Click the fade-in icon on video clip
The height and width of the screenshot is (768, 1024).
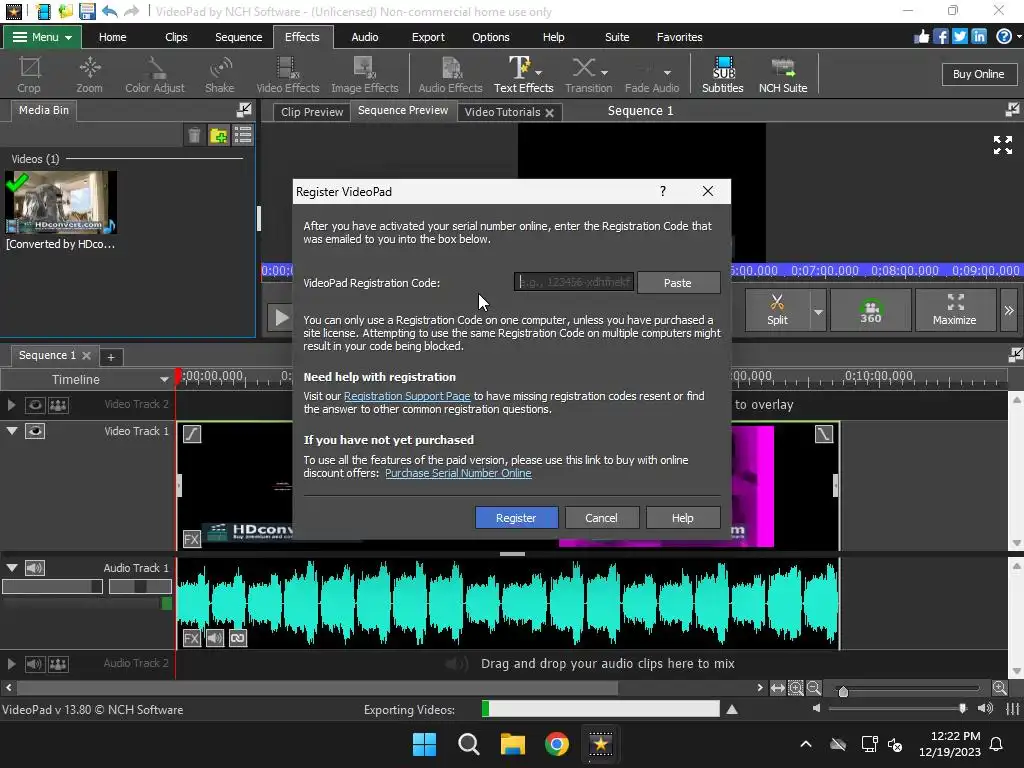click(x=191, y=434)
